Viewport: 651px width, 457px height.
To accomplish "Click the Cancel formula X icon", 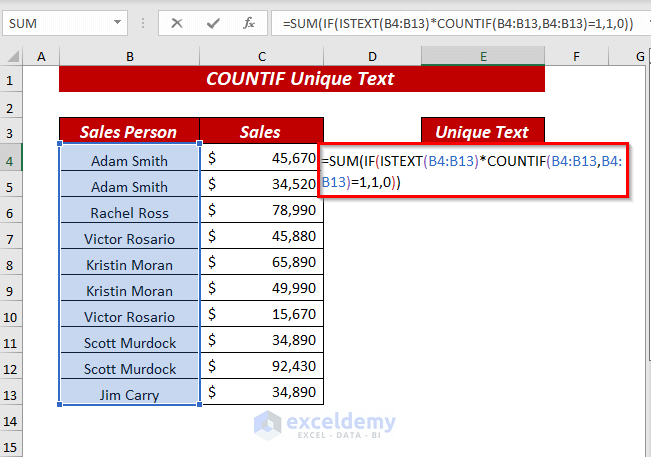I will pyautogui.click(x=177, y=23).
